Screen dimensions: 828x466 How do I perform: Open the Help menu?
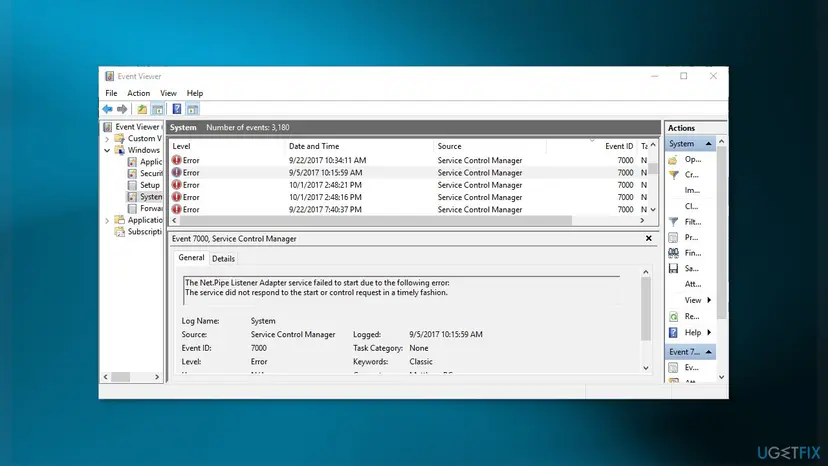(x=195, y=93)
